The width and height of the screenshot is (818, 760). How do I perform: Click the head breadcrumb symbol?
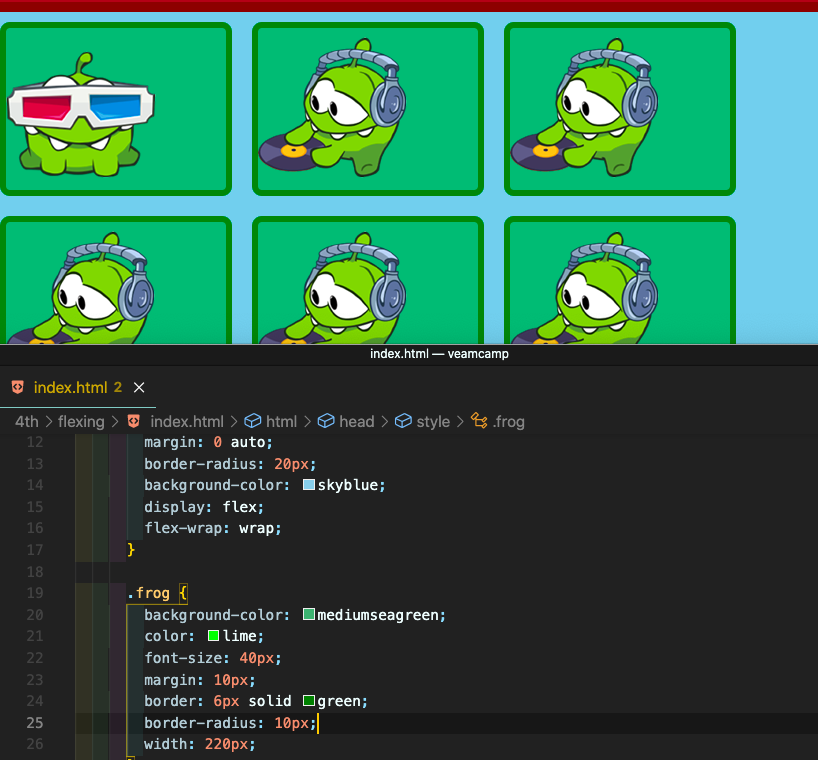click(357, 421)
